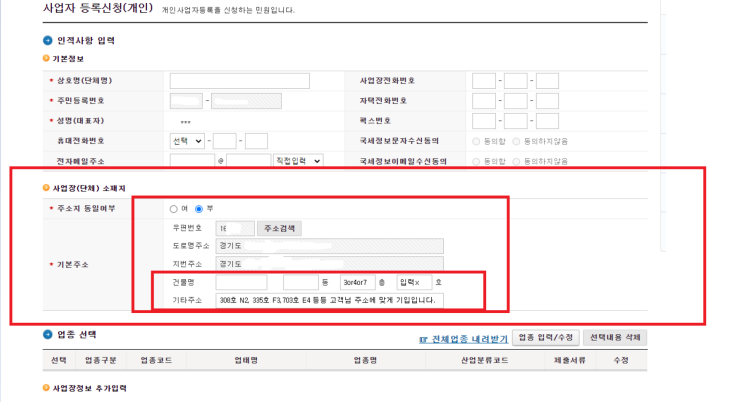Click the 업종 입력/수정 button

[x=545, y=338]
